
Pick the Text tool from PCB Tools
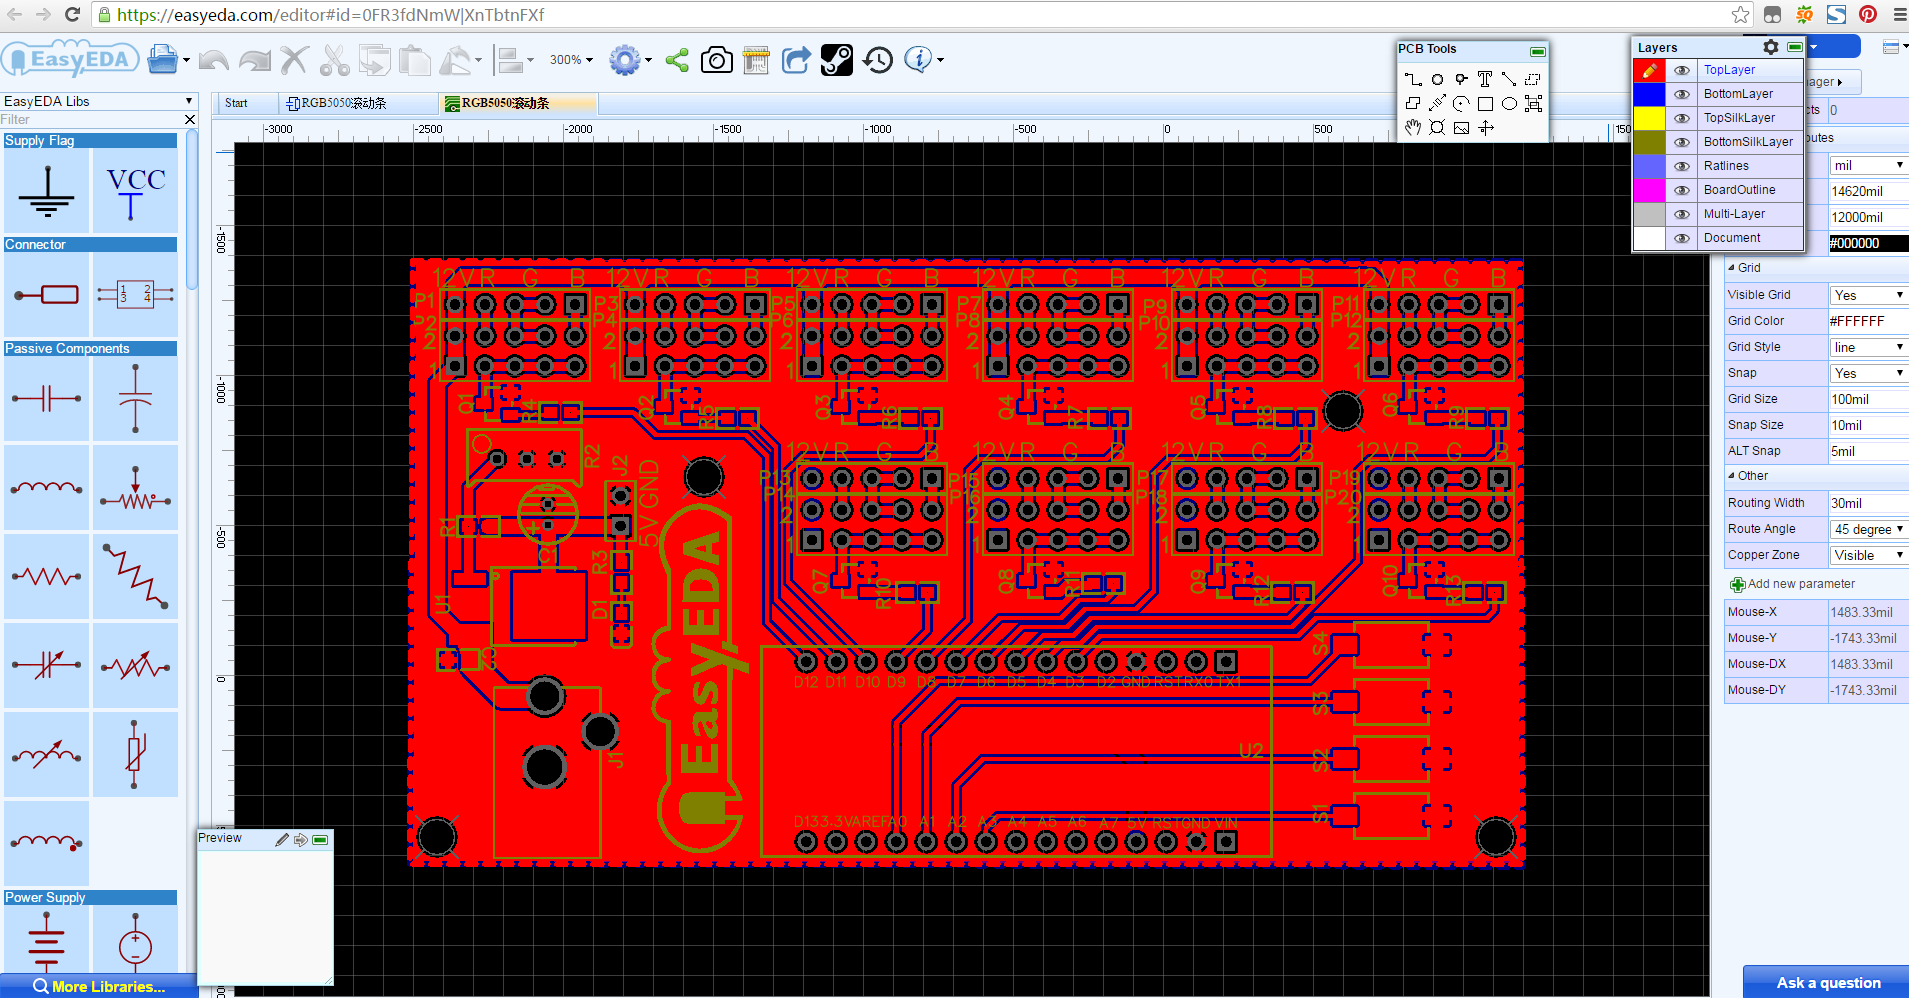tap(1485, 79)
